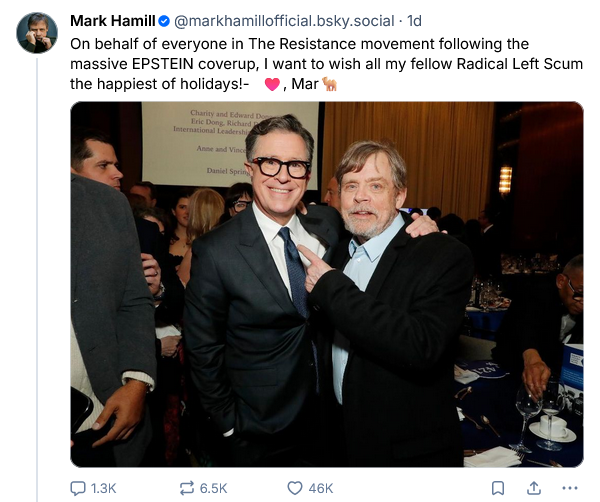The image size is (600, 502).
Task: Click the blue verified badge
Action: [164, 21]
